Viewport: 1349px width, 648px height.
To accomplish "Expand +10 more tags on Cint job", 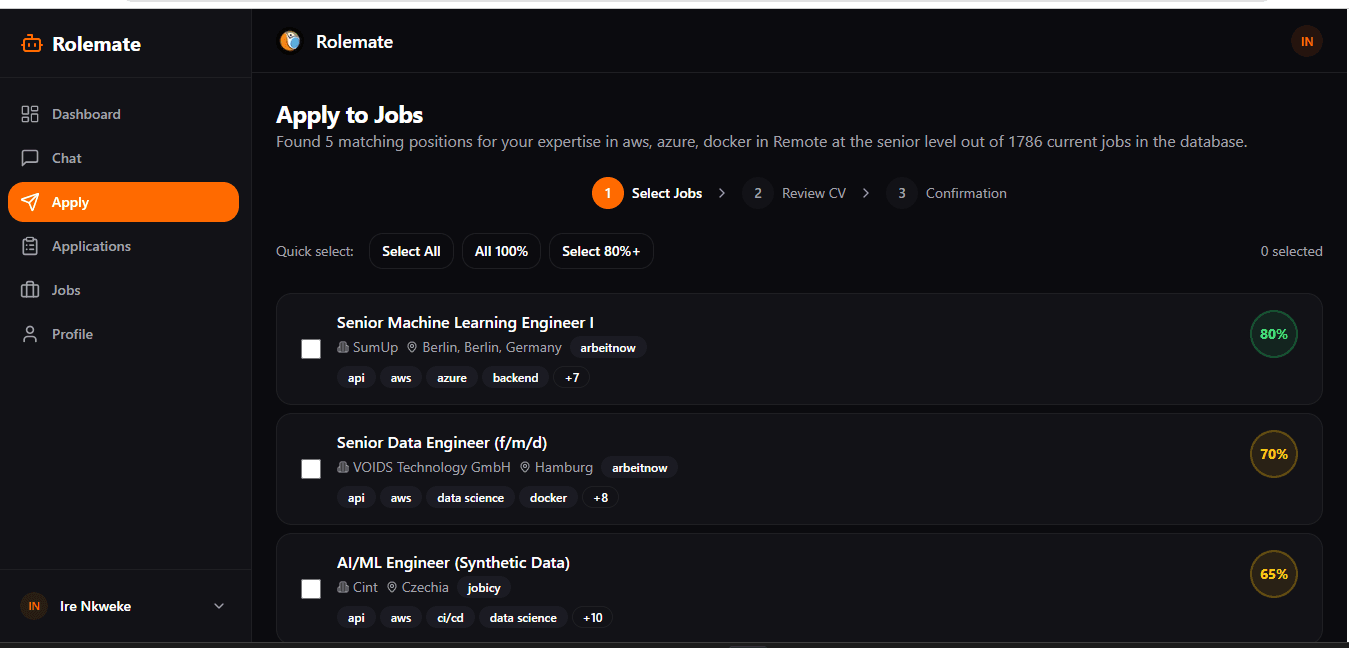I will click(593, 618).
